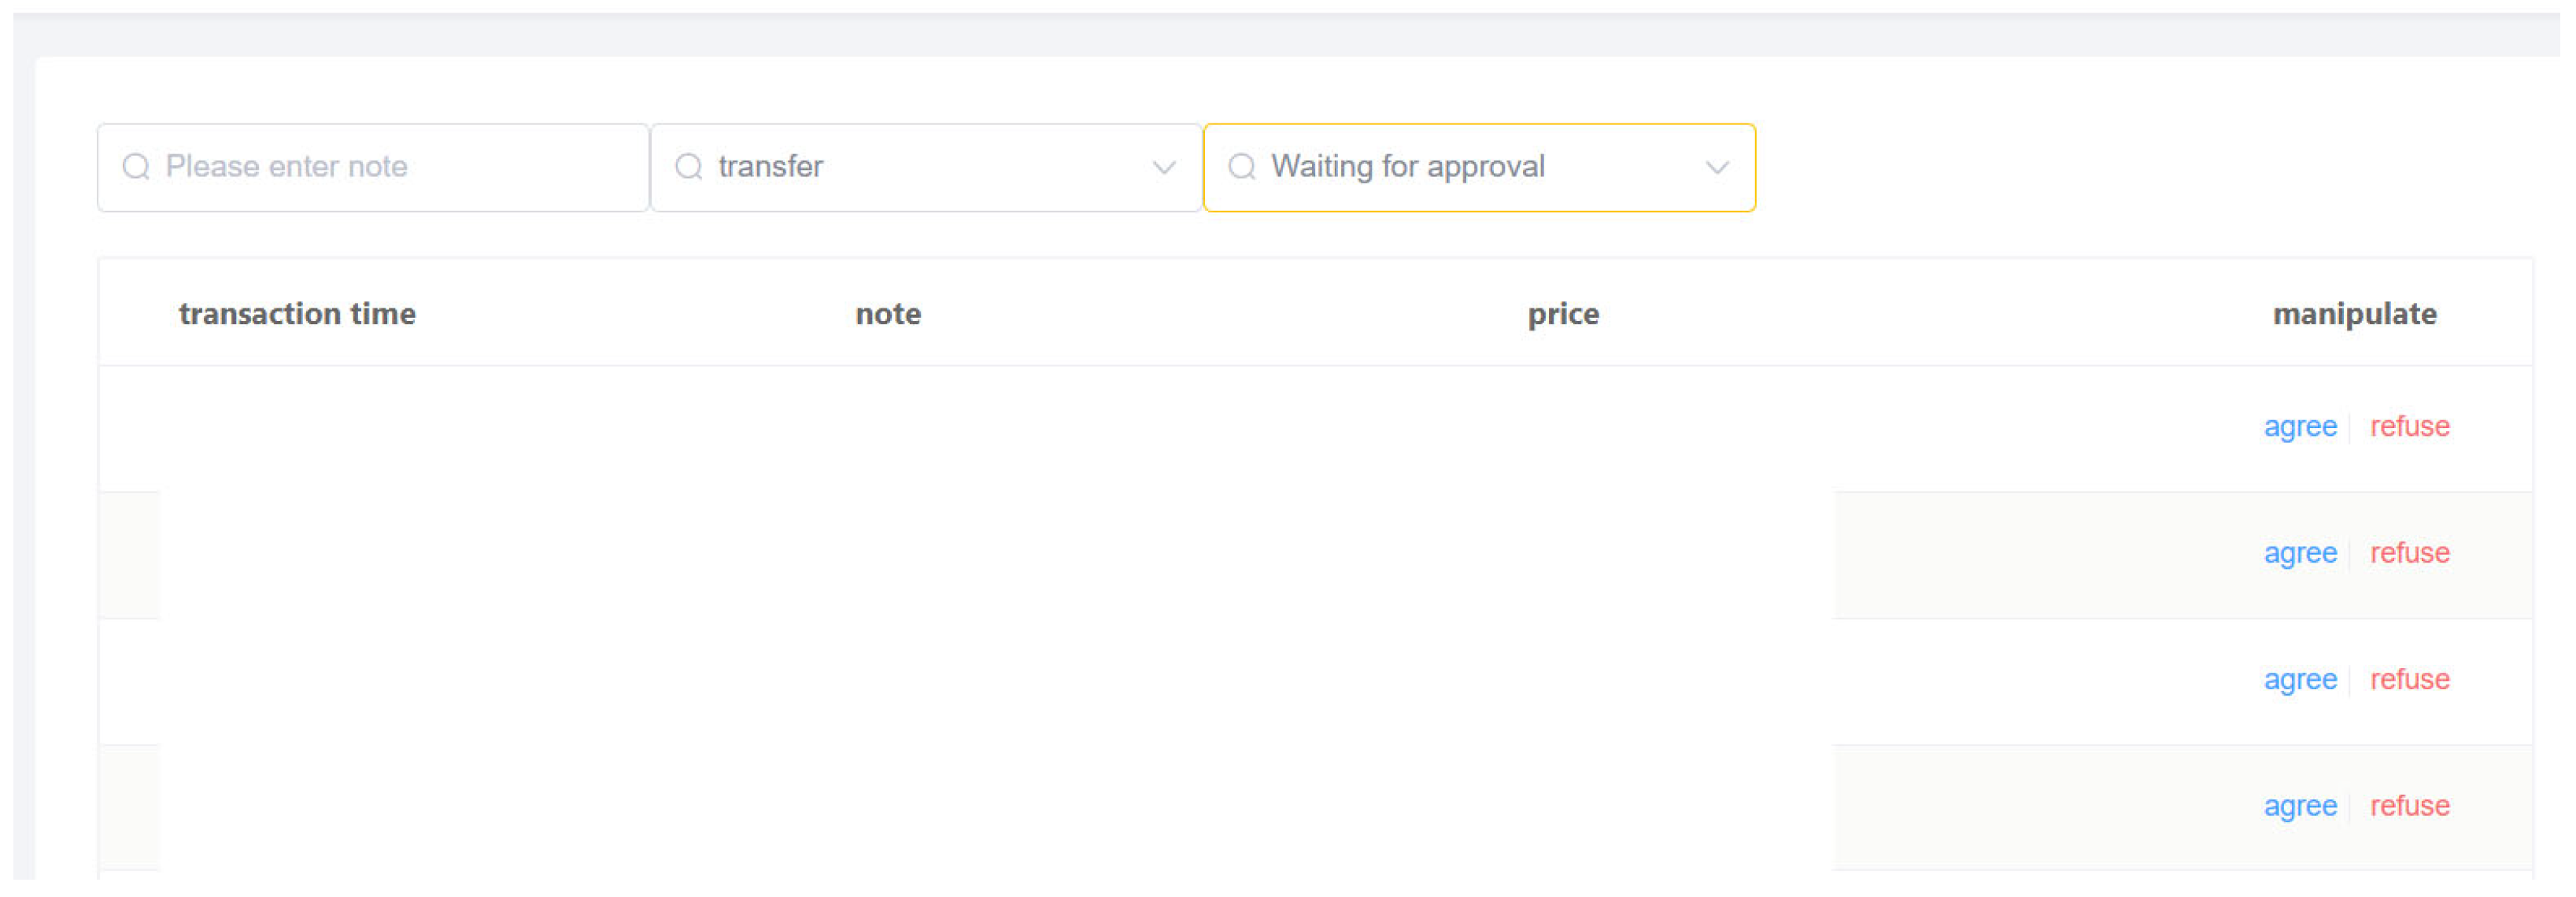Image resolution: width=2576 pixels, height=897 pixels.
Task: Click the note column header
Action: point(888,314)
